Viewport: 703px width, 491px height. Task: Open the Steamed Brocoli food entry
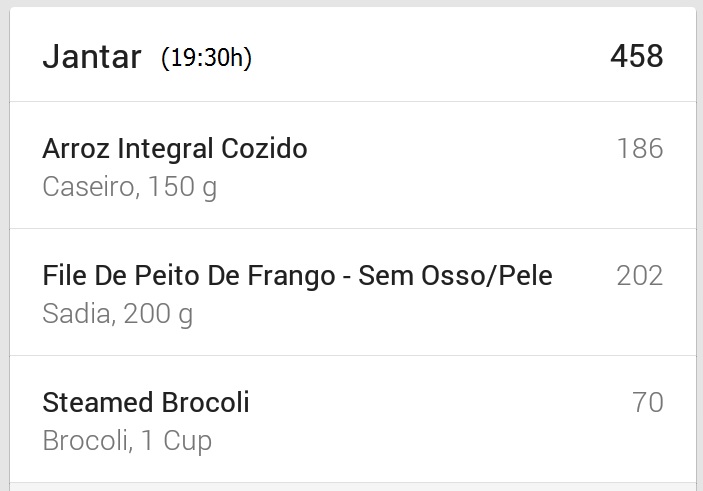pyautogui.click(x=353, y=419)
